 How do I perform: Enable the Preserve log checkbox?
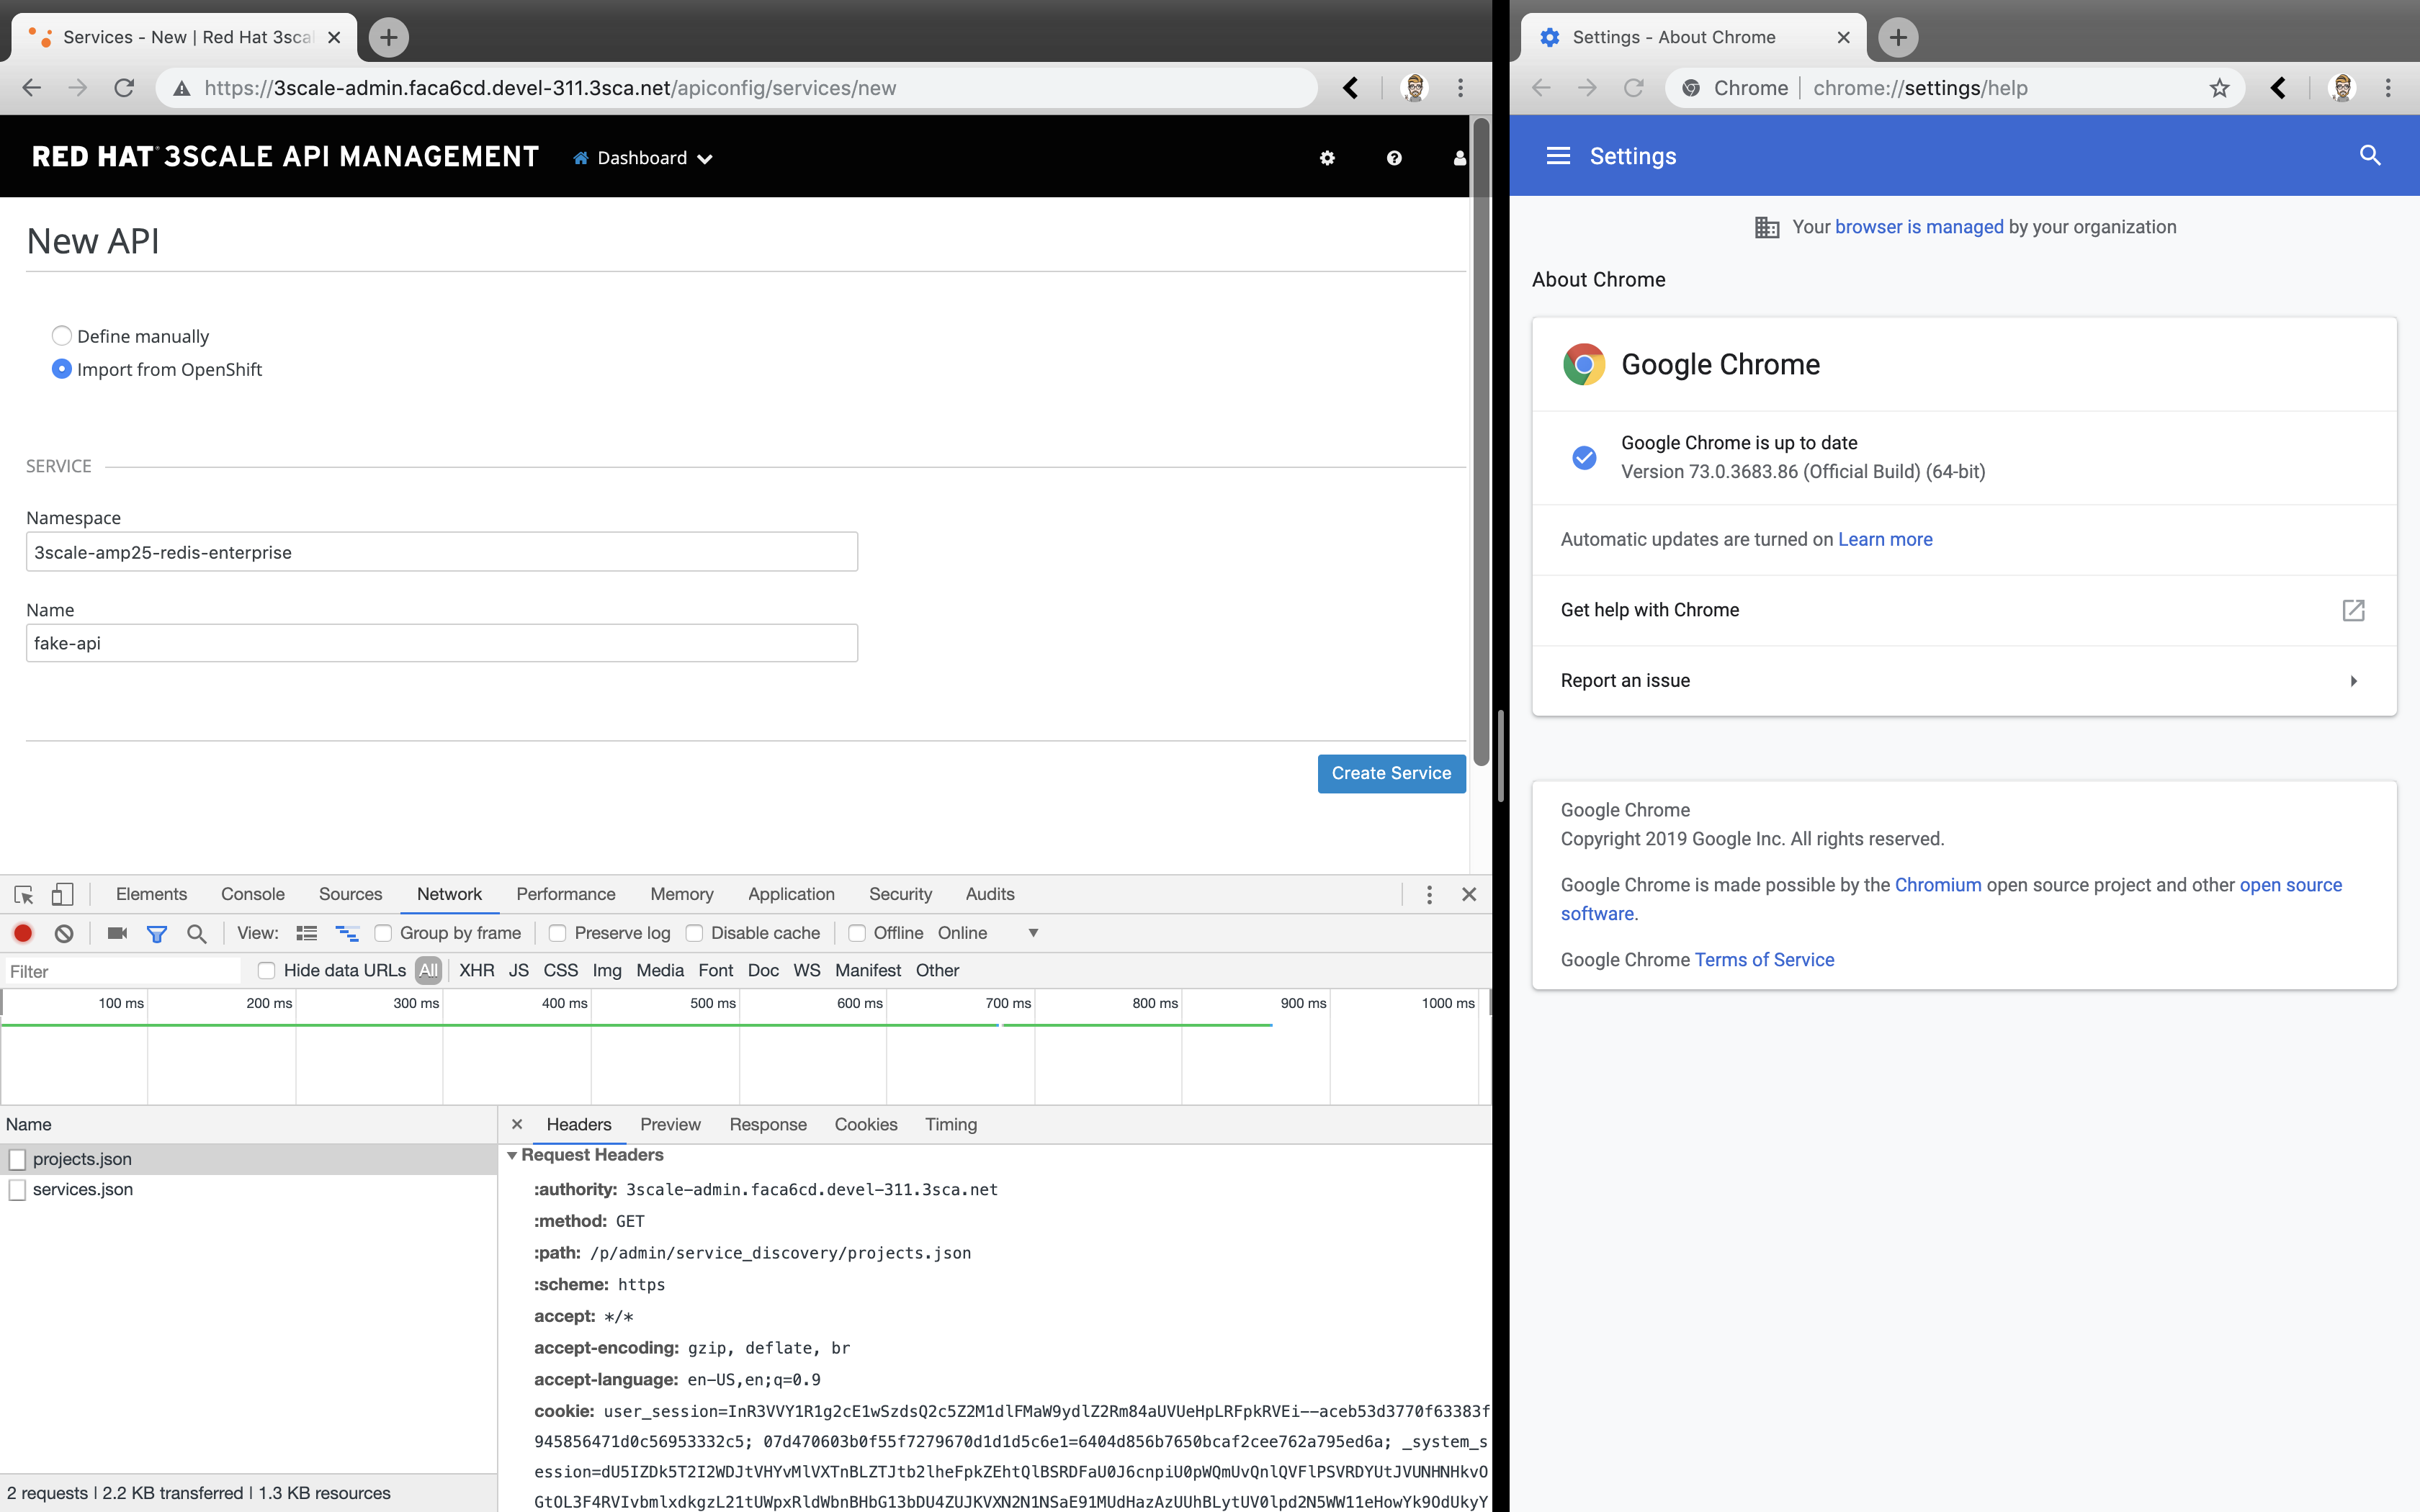(x=558, y=933)
